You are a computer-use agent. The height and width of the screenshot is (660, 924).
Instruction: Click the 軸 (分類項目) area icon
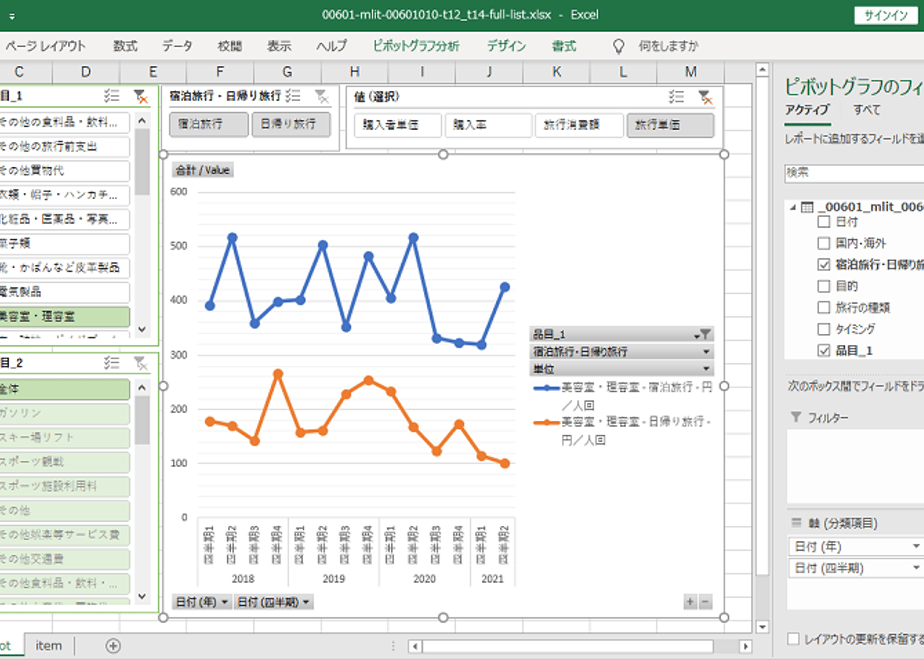pyautogui.click(x=797, y=523)
